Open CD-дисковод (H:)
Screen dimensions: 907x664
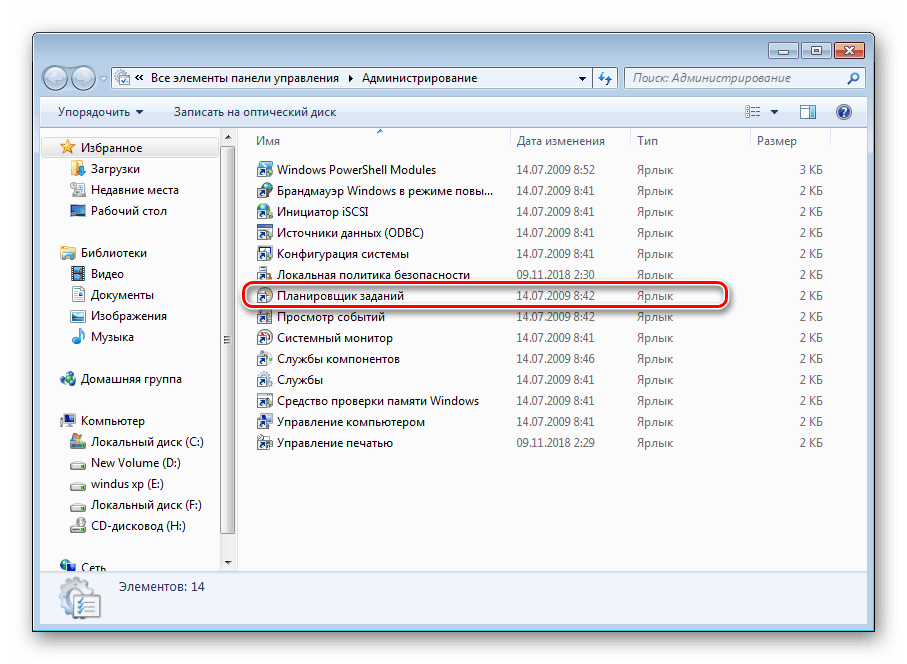pyautogui.click(x=138, y=526)
